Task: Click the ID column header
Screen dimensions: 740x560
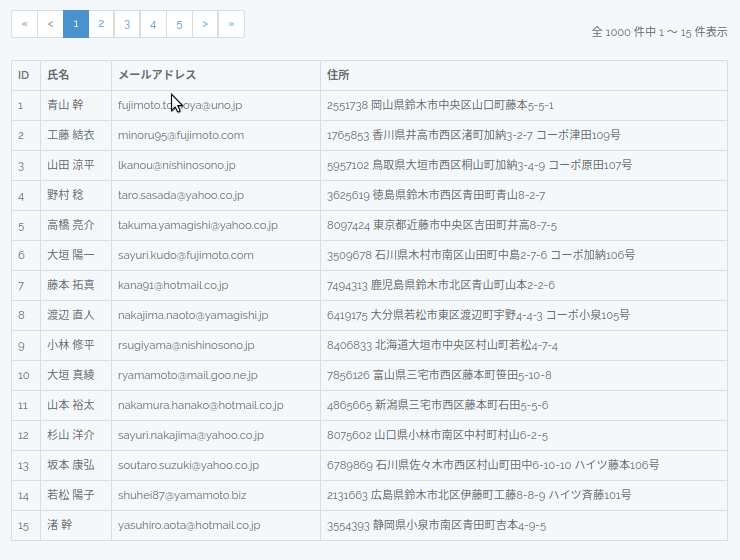Action: pyautogui.click(x=24, y=75)
